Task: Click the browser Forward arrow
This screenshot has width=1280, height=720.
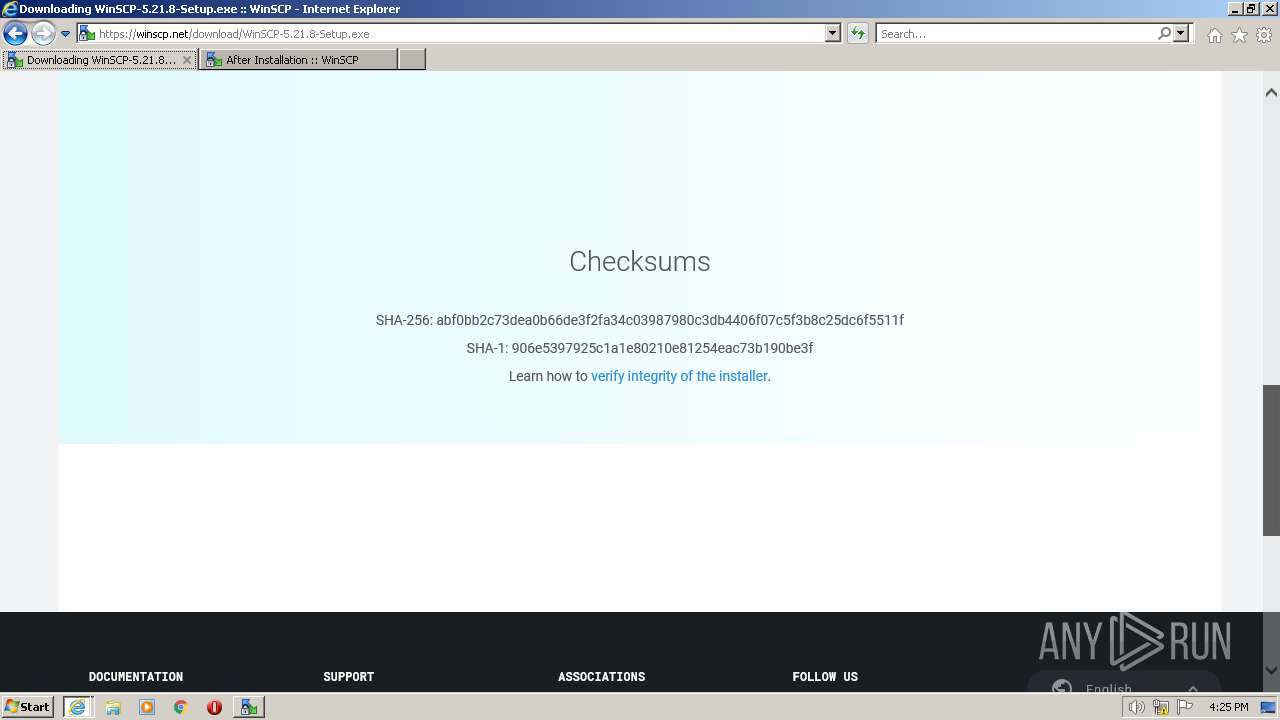Action: (x=43, y=34)
